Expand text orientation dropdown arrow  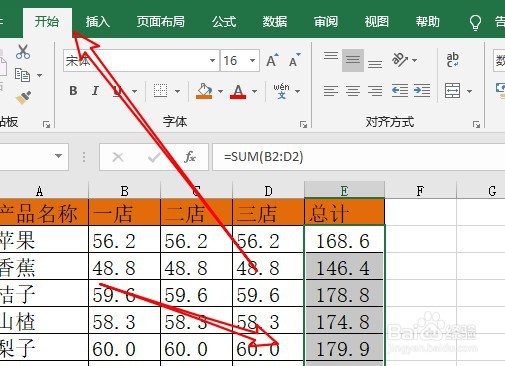(414, 60)
